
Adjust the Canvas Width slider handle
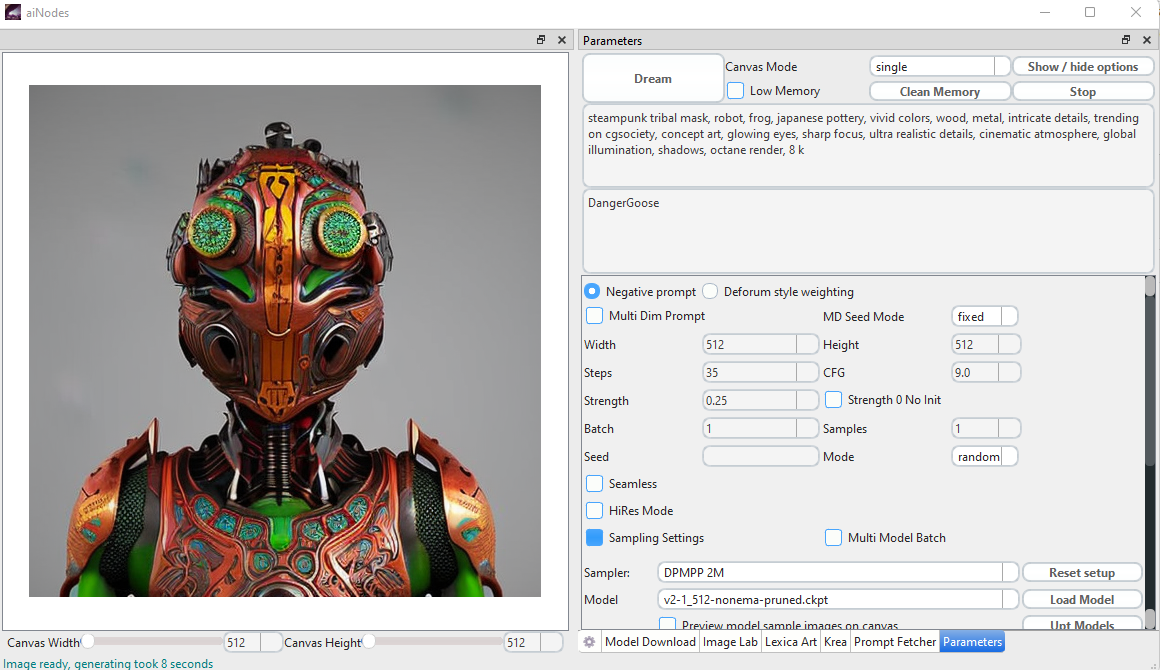click(x=87, y=641)
